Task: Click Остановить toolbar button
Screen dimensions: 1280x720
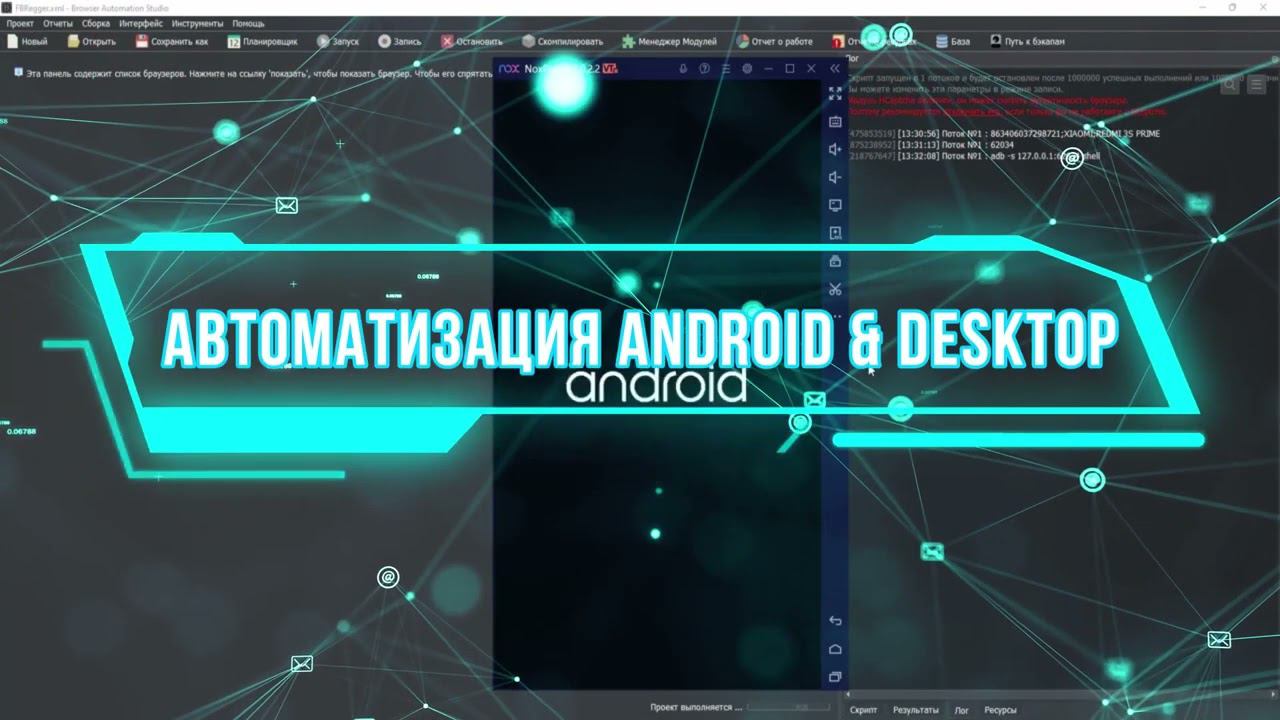Action: [x=472, y=42]
